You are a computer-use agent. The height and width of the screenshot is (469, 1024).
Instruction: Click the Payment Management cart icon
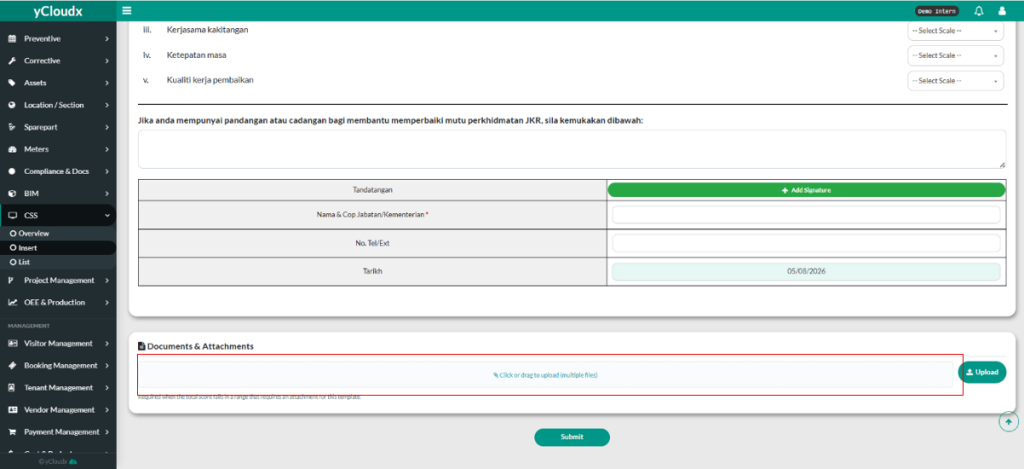[12, 432]
